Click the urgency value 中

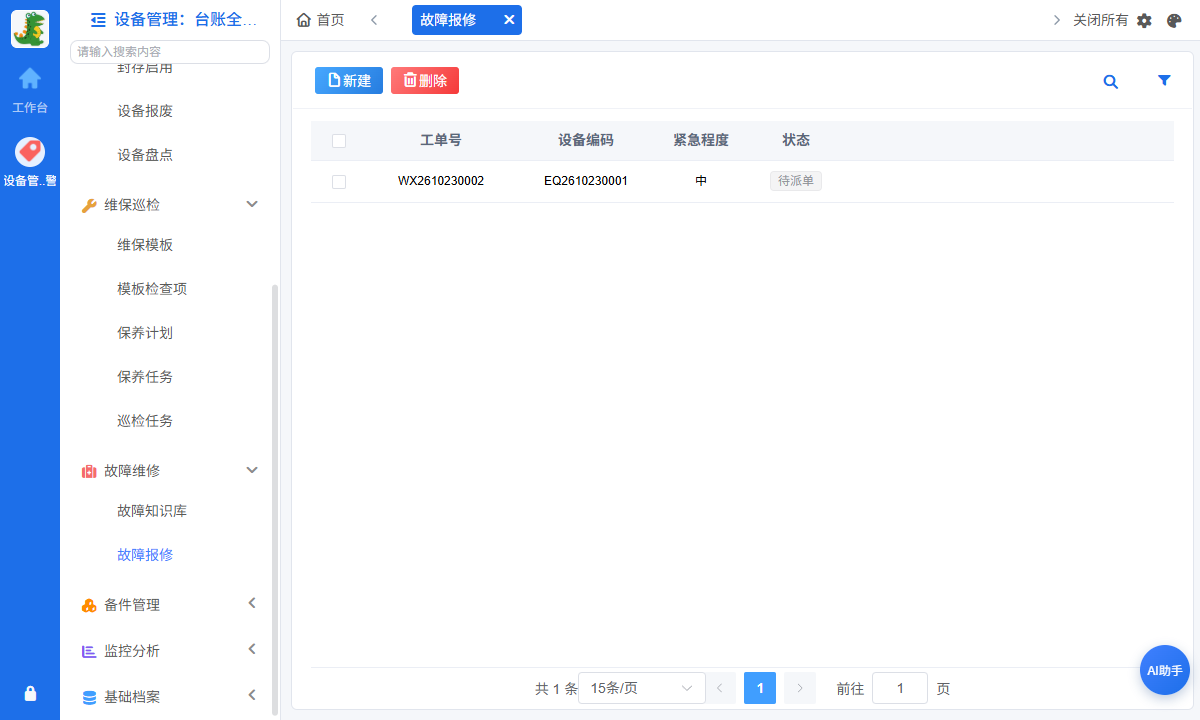(701, 182)
